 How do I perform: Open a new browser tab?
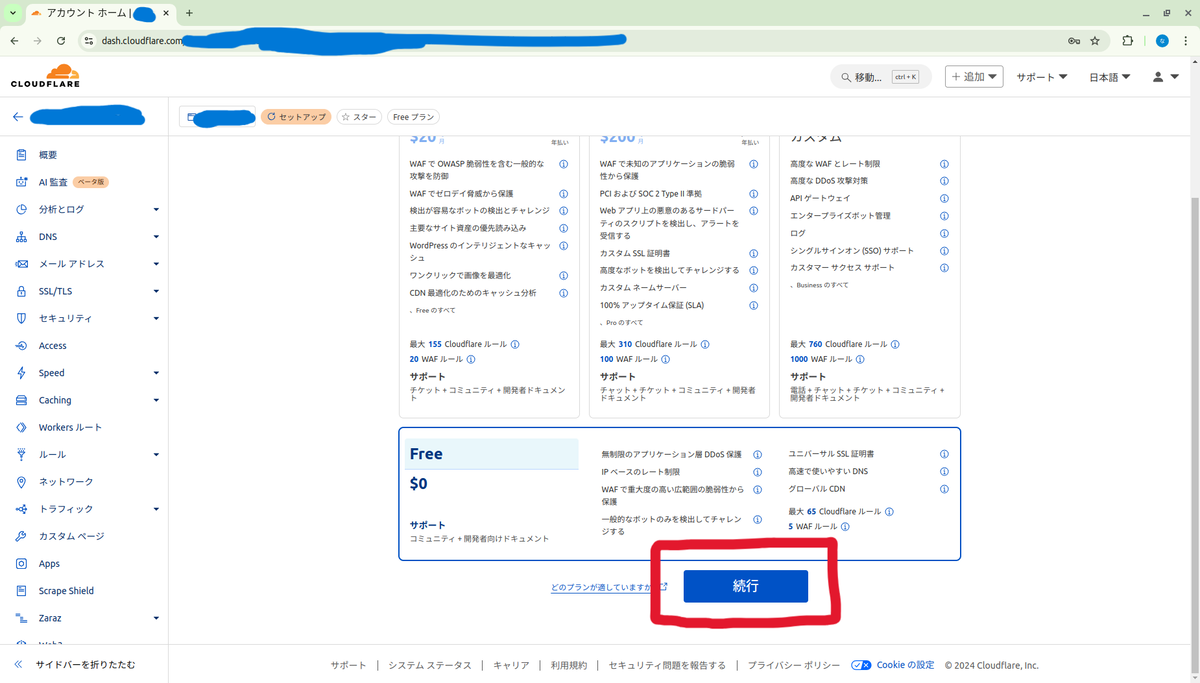pos(190,13)
